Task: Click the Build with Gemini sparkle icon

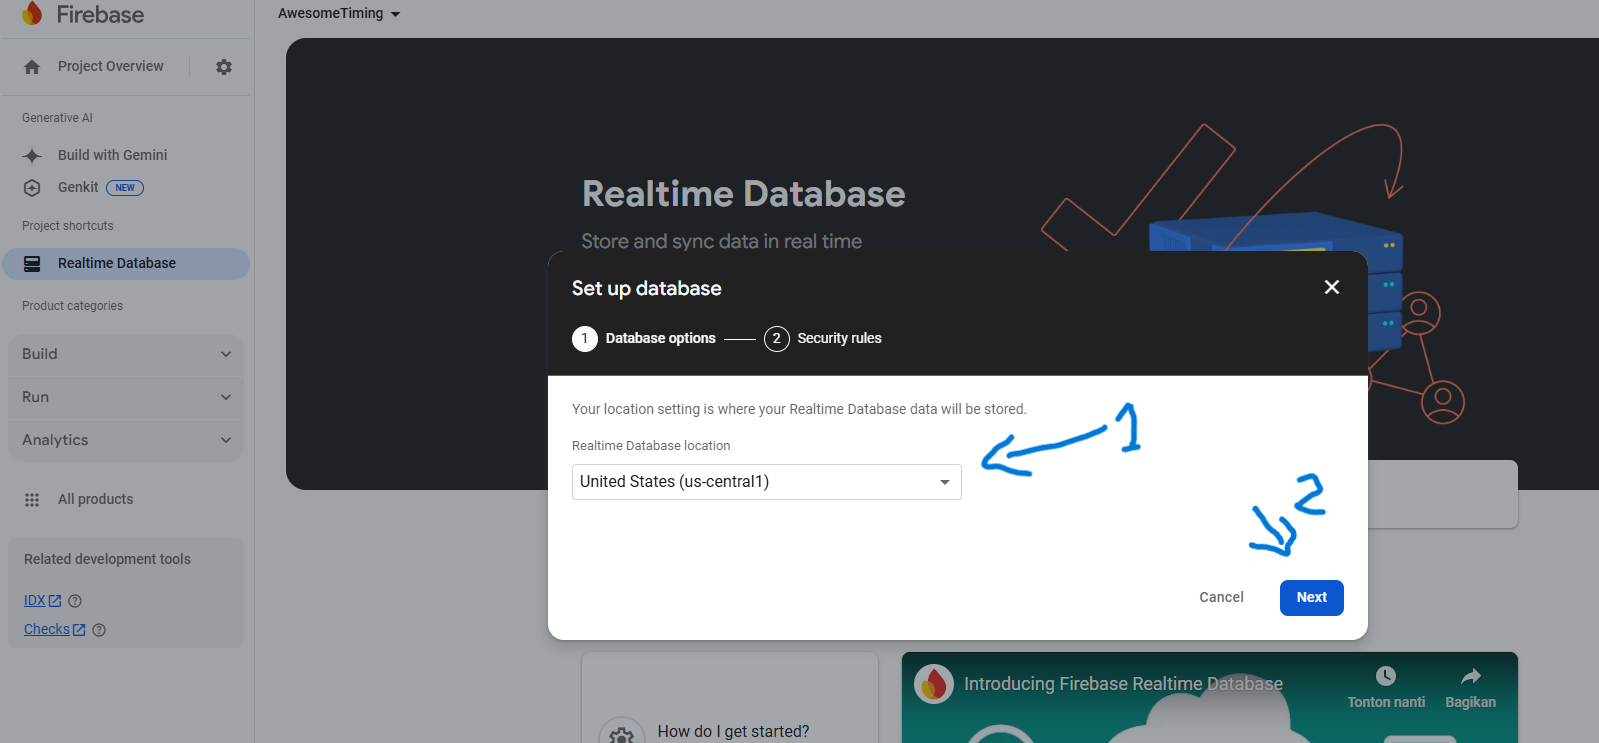Action: point(32,156)
